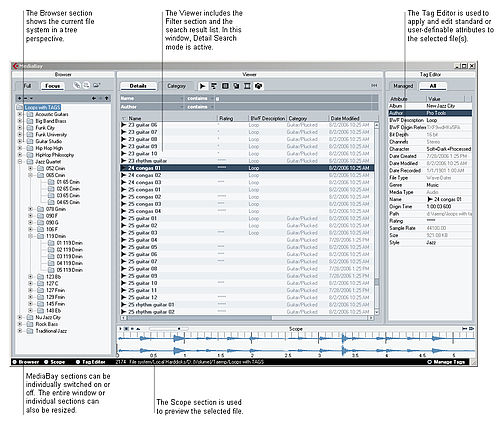Go back with the left arrow icon
The image size is (500, 422).
tap(94, 98)
